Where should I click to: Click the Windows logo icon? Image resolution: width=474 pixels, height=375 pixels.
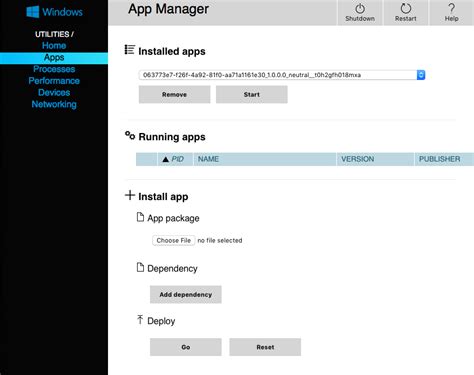(x=33, y=12)
